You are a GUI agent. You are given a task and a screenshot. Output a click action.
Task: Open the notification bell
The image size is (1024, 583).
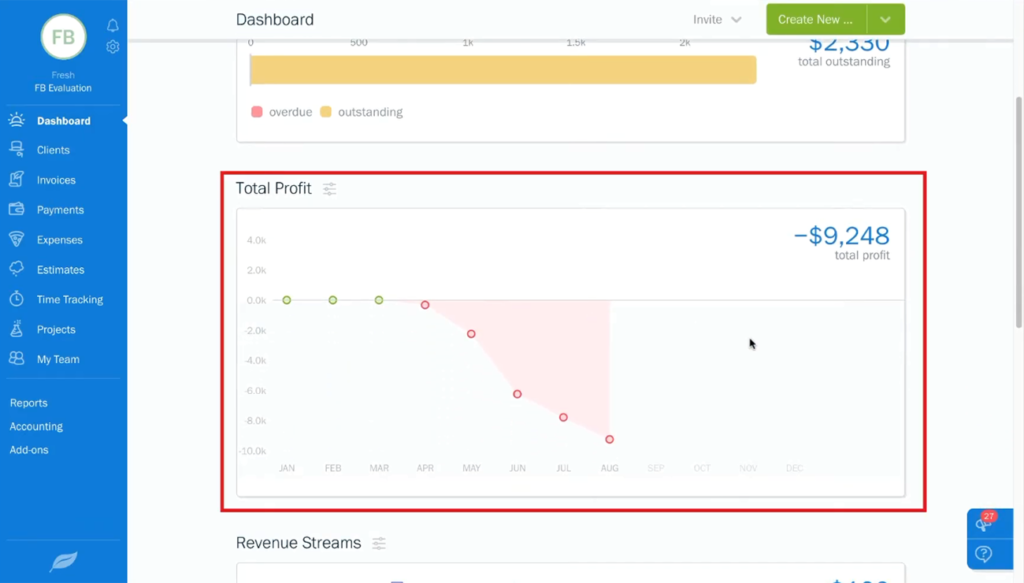click(112, 25)
